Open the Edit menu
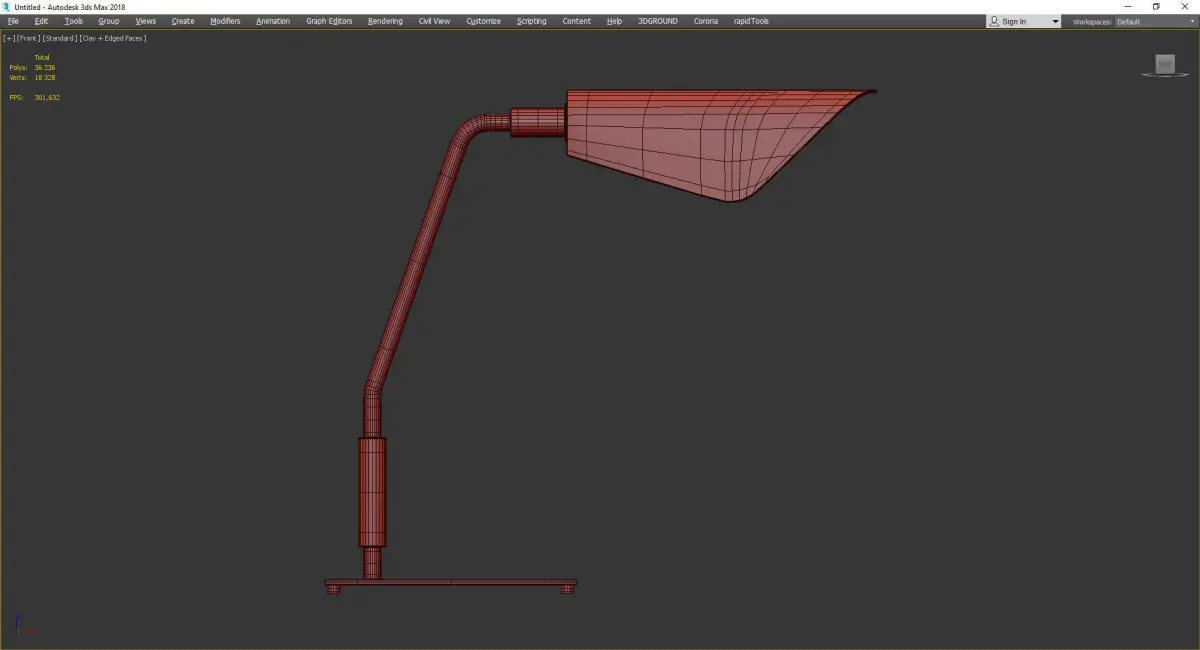 (41, 21)
